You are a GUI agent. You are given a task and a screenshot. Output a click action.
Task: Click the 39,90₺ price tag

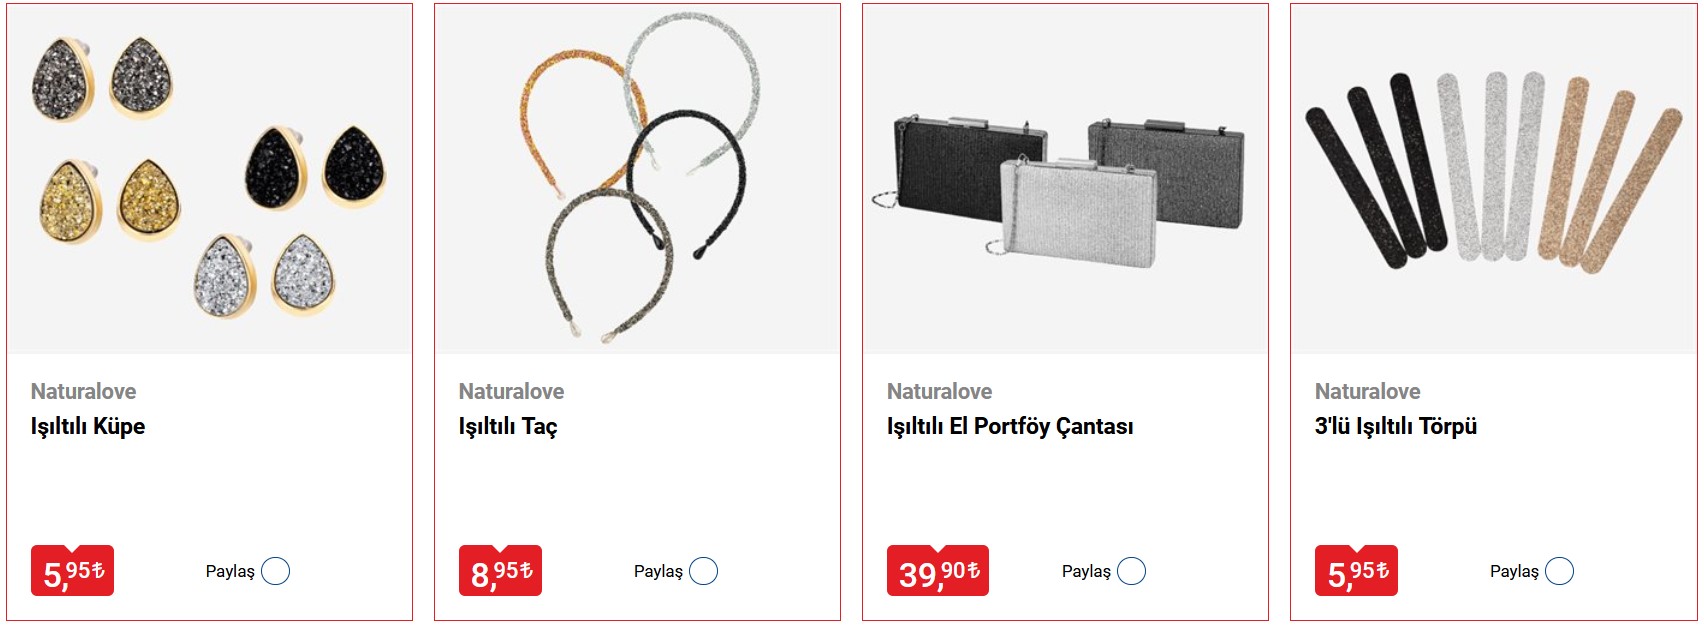click(x=938, y=571)
